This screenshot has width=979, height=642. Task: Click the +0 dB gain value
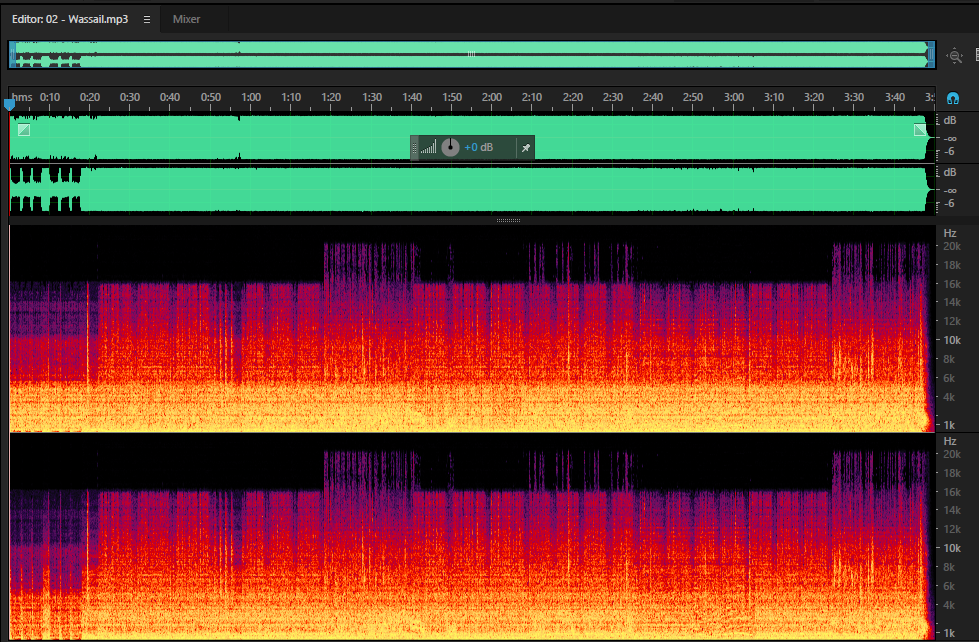pyautogui.click(x=478, y=147)
